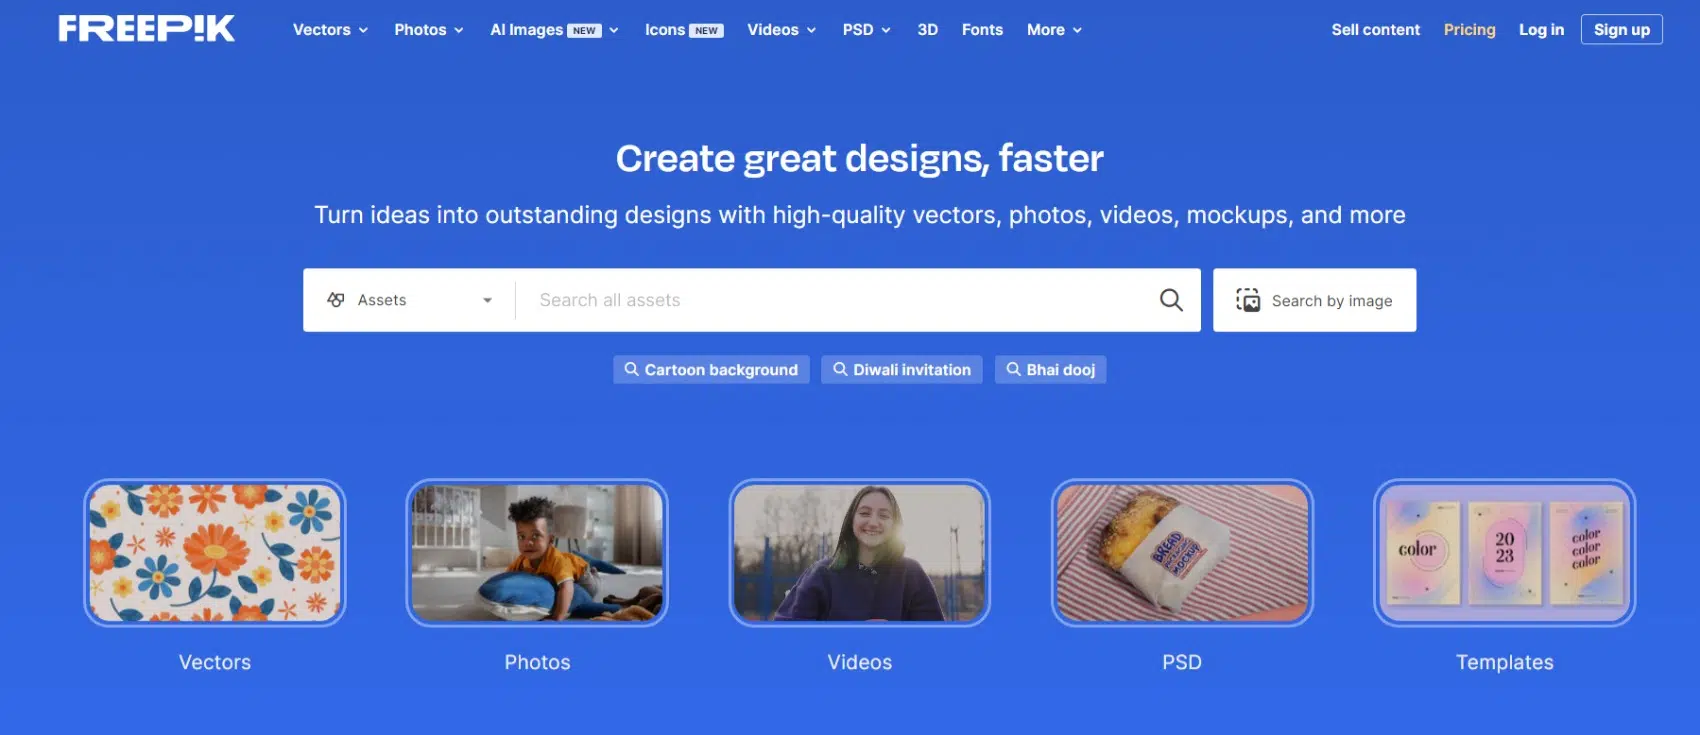Open the Photos nav menu
Image resolution: width=1700 pixels, height=735 pixels.
pos(430,30)
